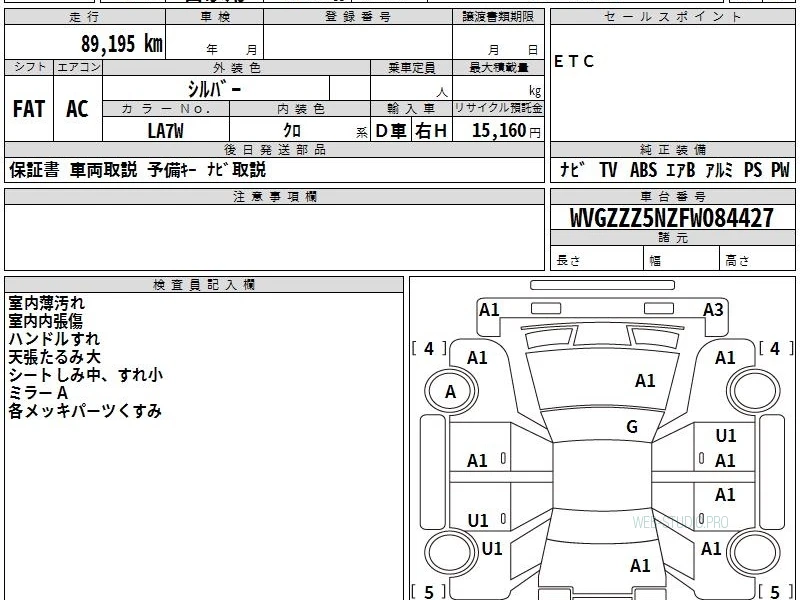Click the 各メッキパーツくすみ note
Image resolution: width=800 pixels, height=600 pixels.
[x=85, y=411]
